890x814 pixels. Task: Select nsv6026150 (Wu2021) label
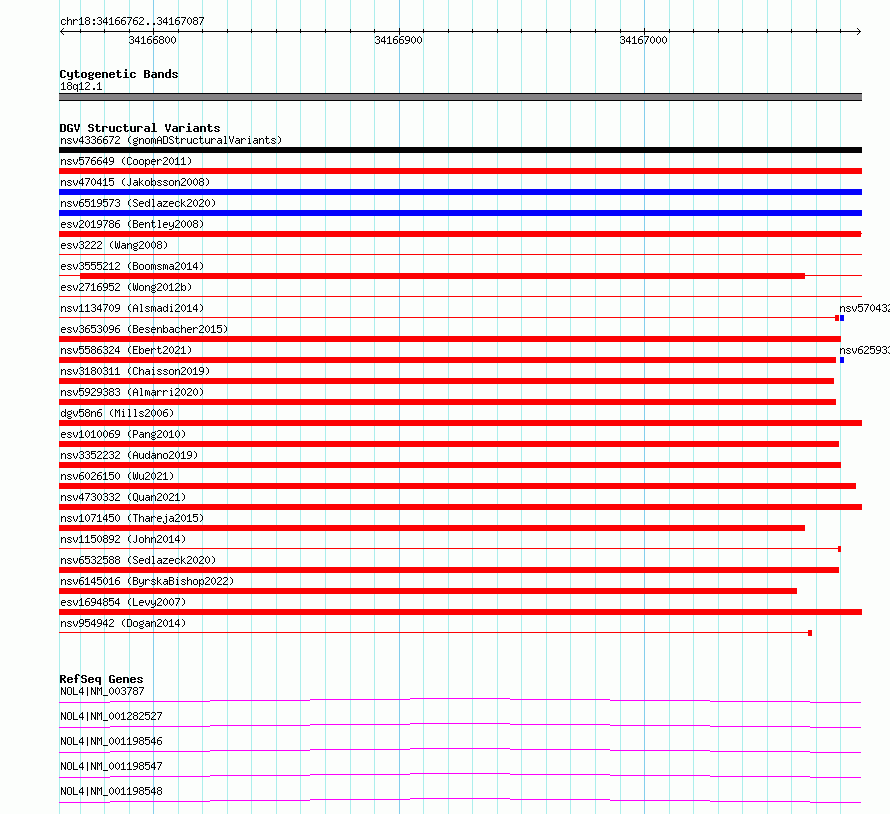click(x=117, y=476)
